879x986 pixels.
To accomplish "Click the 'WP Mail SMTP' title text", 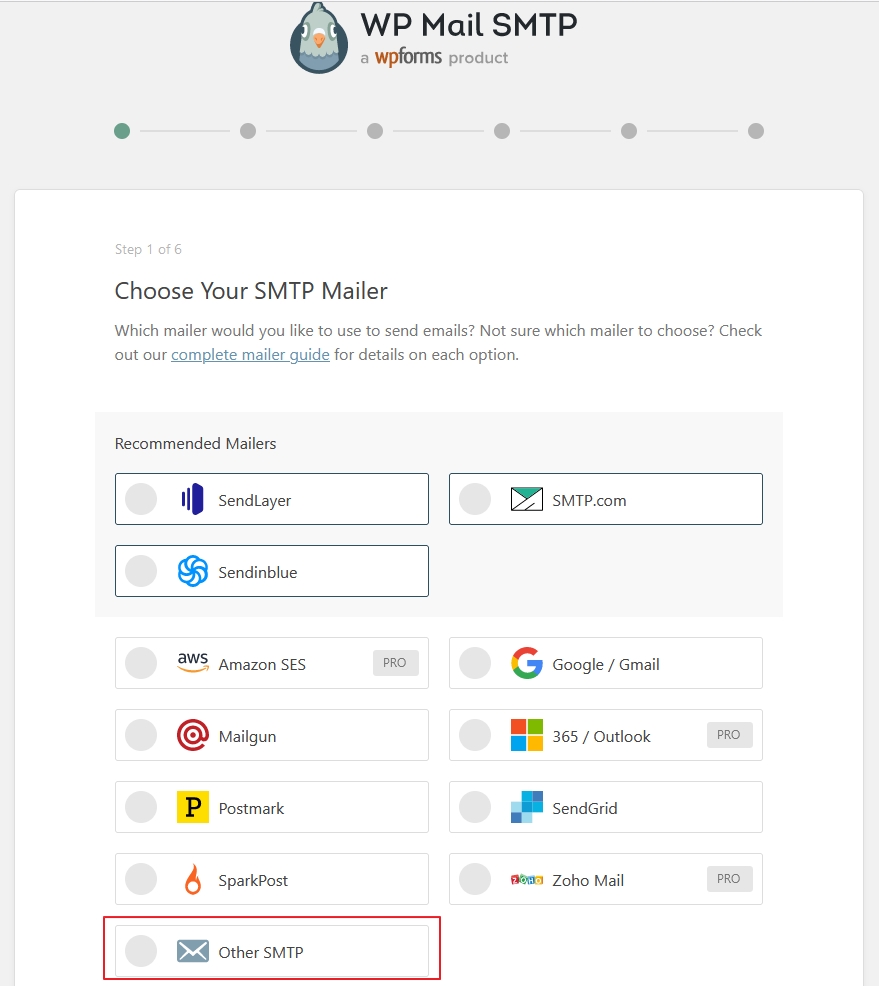I will (x=468, y=25).
